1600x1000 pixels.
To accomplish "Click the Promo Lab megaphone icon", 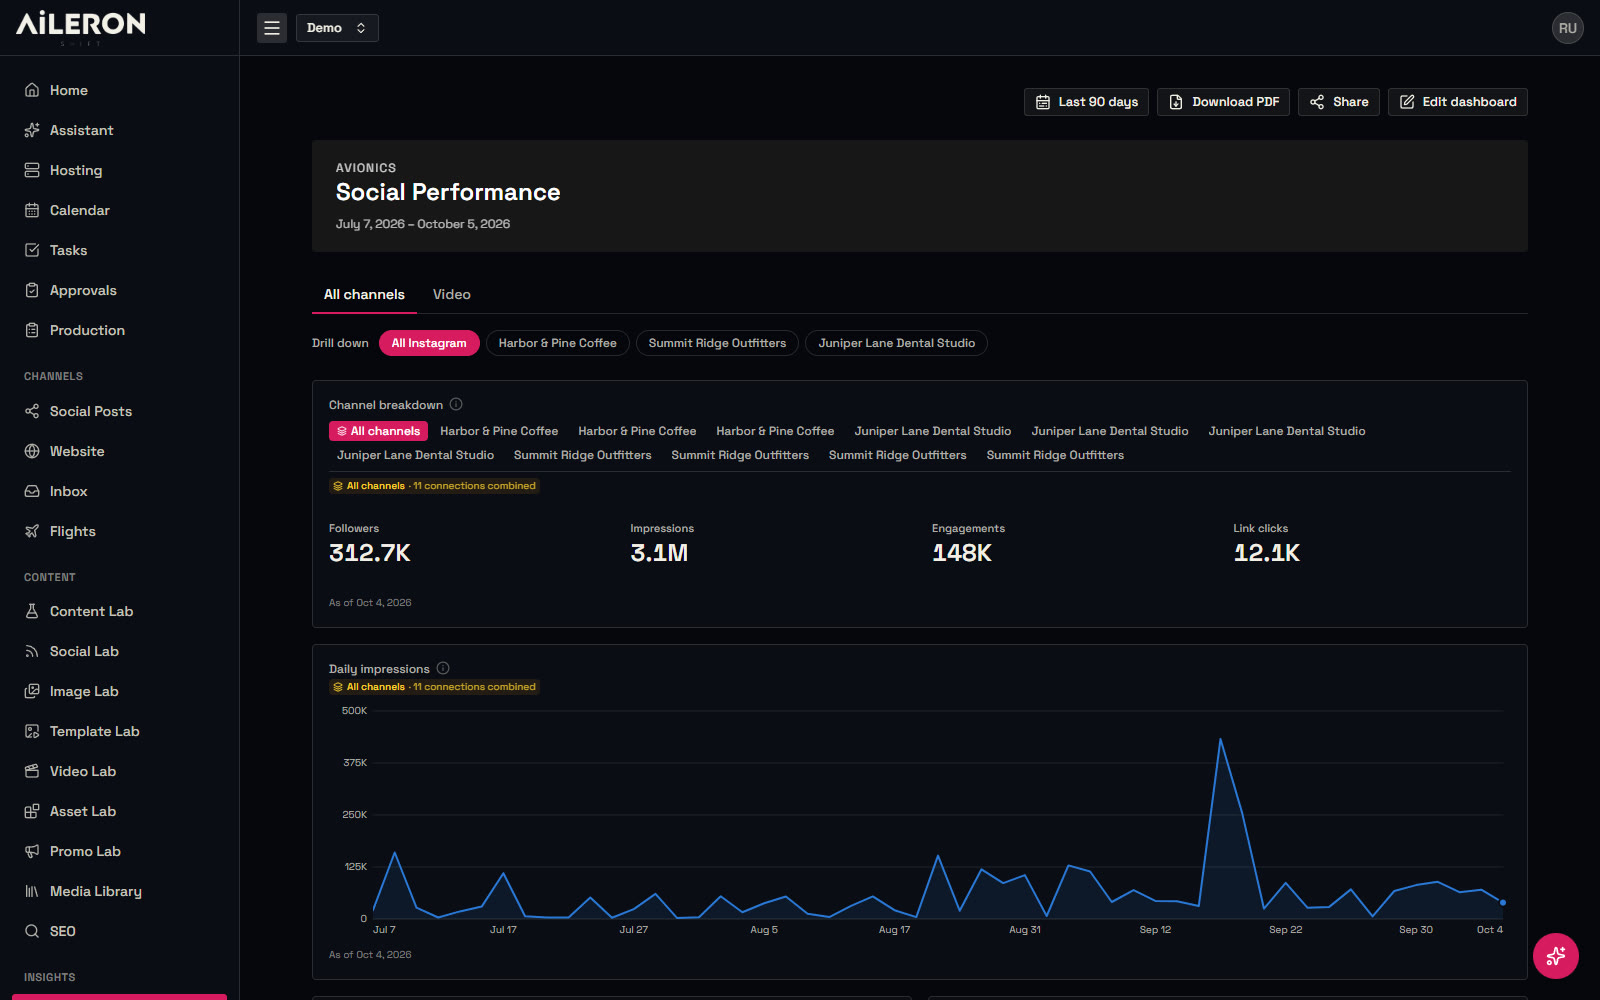I will (x=32, y=851).
